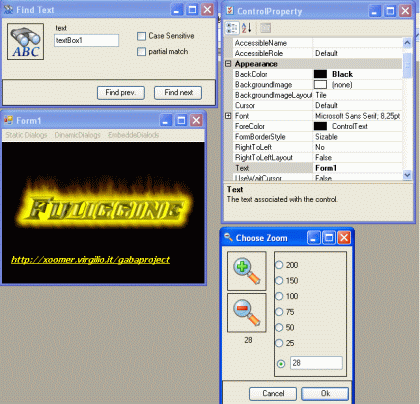Click the Find Text window title icon
The image size is (420, 404).
click(x=8, y=10)
